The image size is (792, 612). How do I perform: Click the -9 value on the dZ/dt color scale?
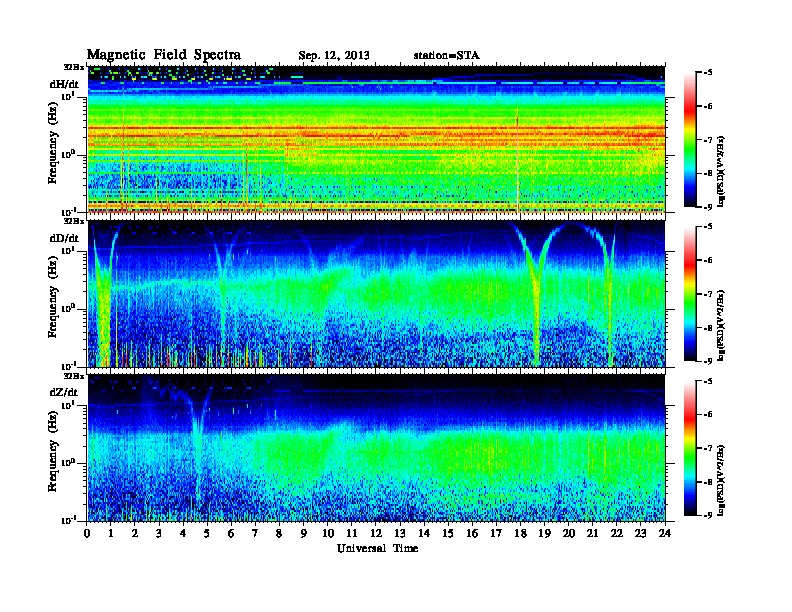click(708, 515)
